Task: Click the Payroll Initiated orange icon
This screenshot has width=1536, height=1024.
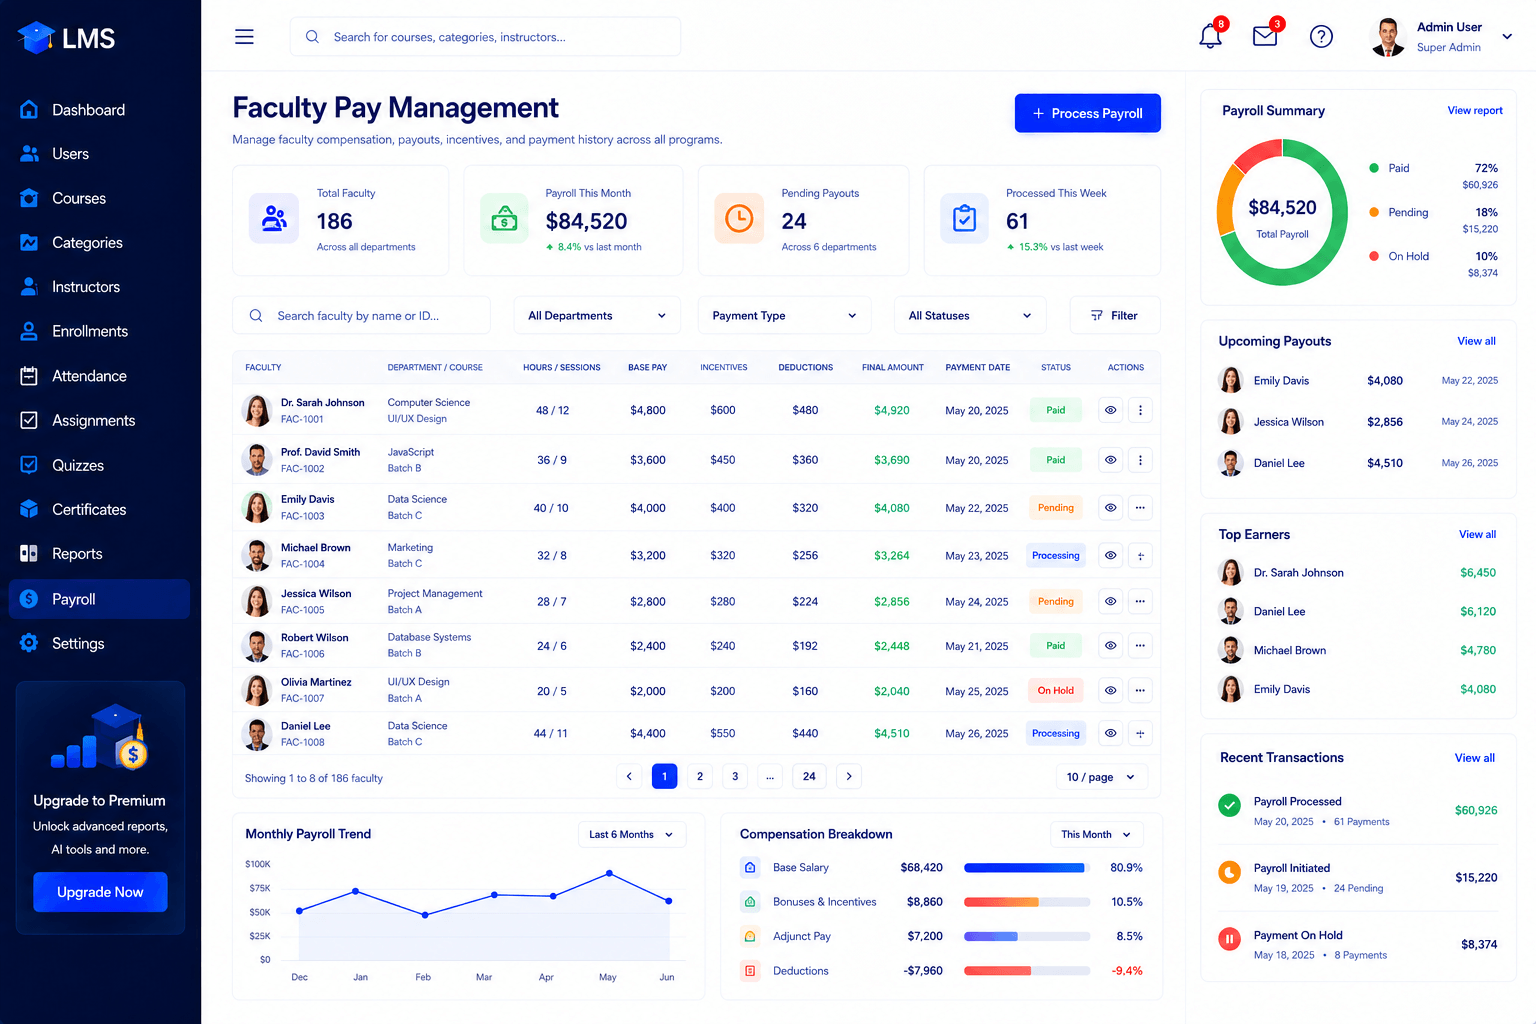Action: [x=1230, y=872]
